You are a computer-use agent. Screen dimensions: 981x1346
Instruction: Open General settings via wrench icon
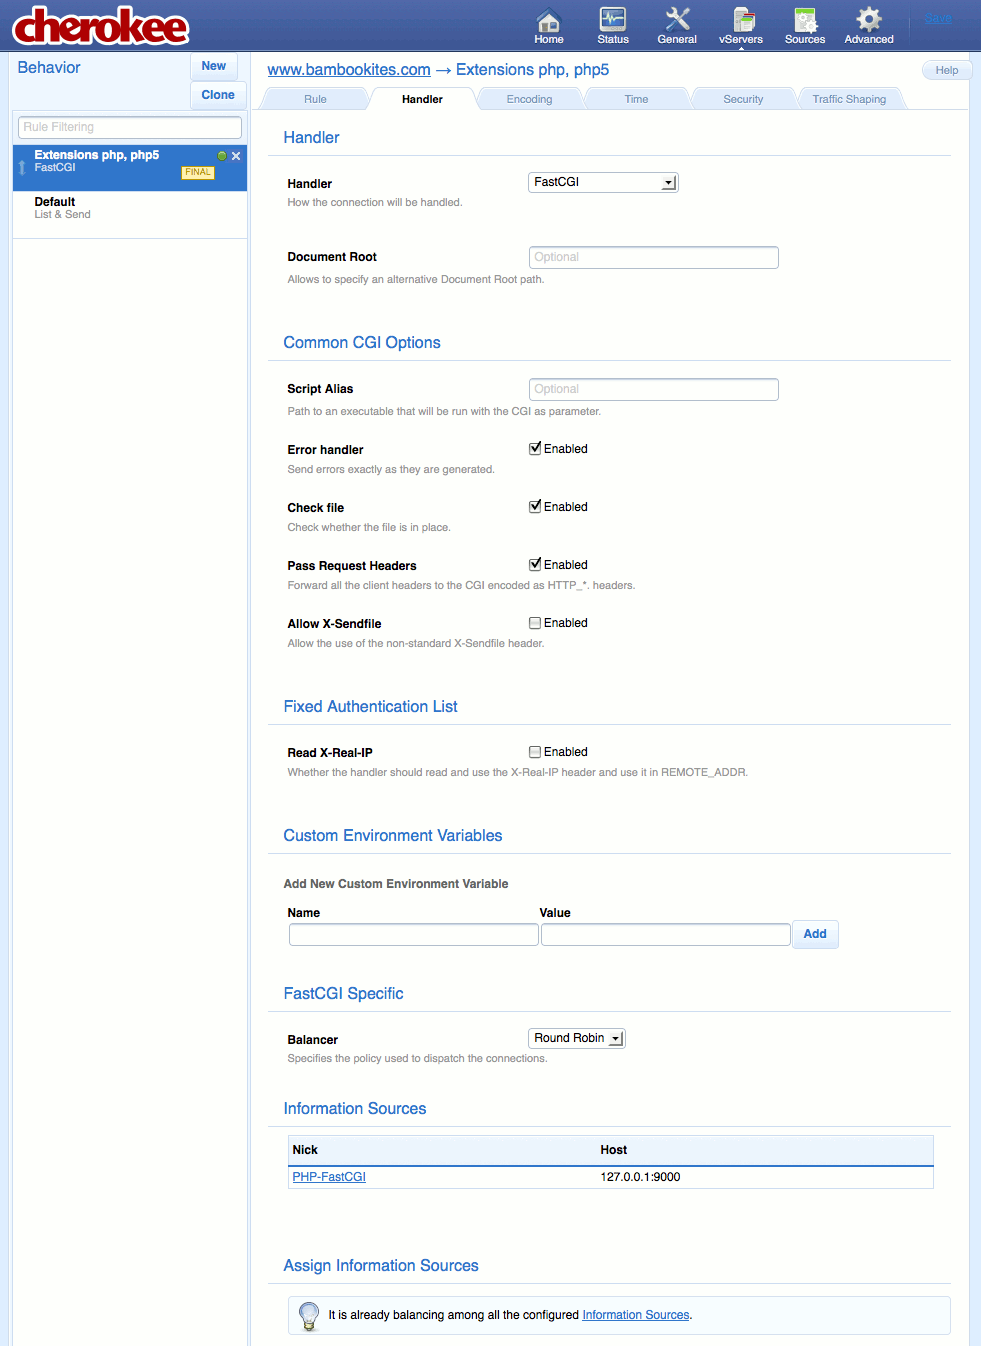676,25
